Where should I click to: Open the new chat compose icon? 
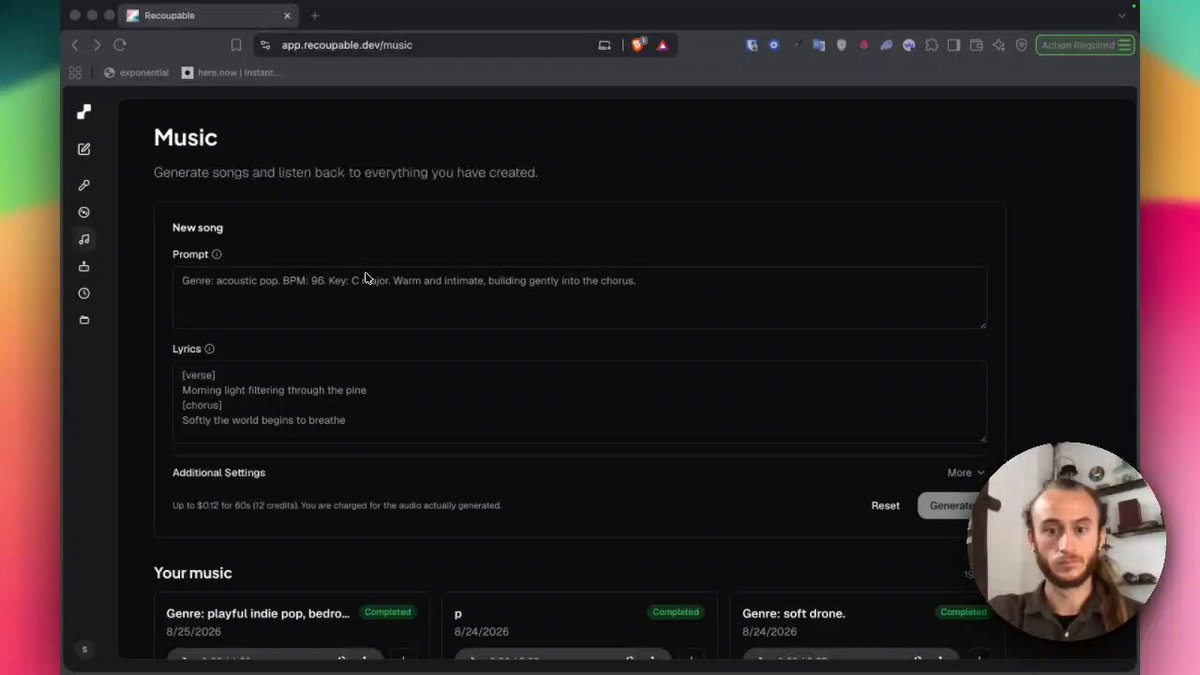pyautogui.click(x=84, y=149)
